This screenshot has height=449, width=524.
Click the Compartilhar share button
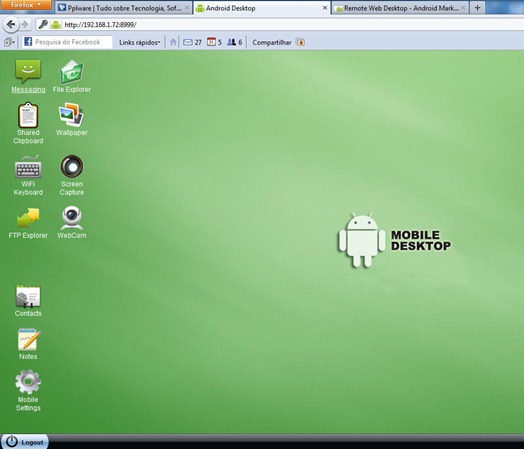[272, 42]
